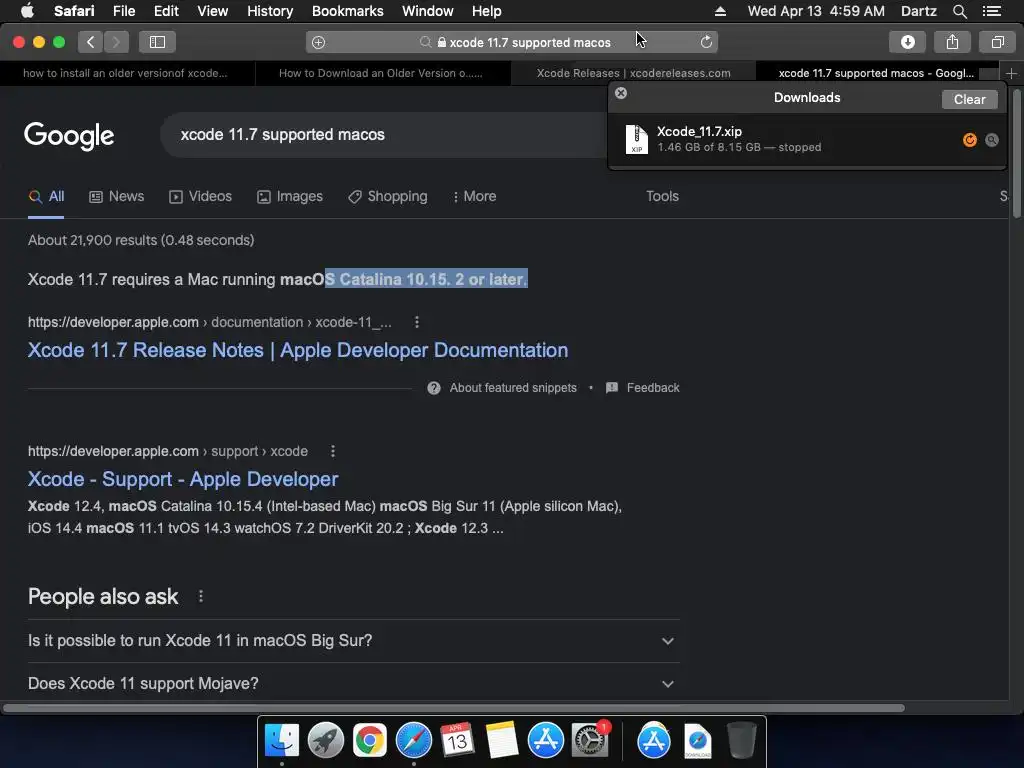Click the eject icon in menu bar
This screenshot has height=768, width=1024.
720,11
